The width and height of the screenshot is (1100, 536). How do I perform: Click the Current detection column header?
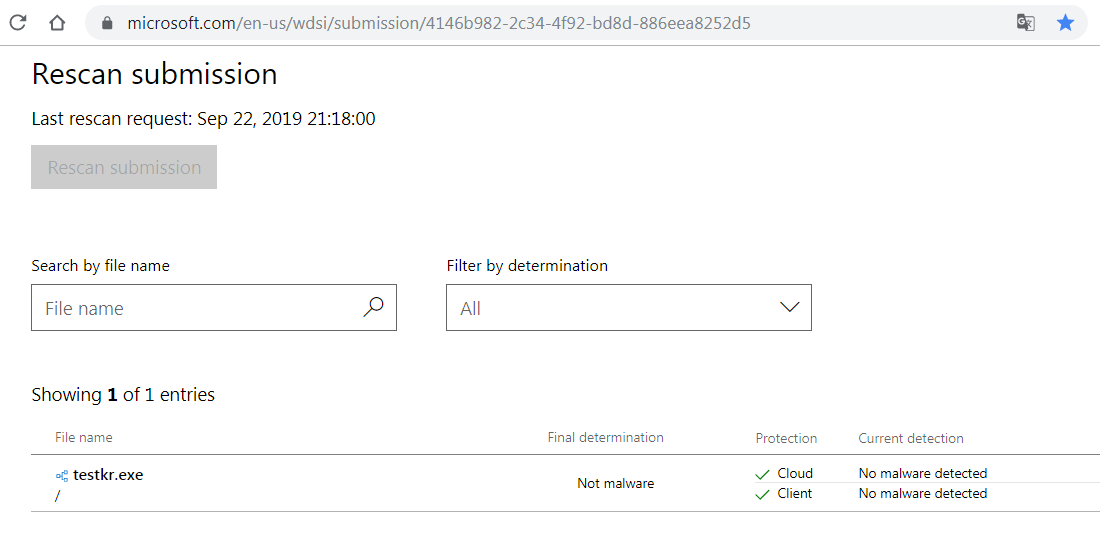(910, 438)
